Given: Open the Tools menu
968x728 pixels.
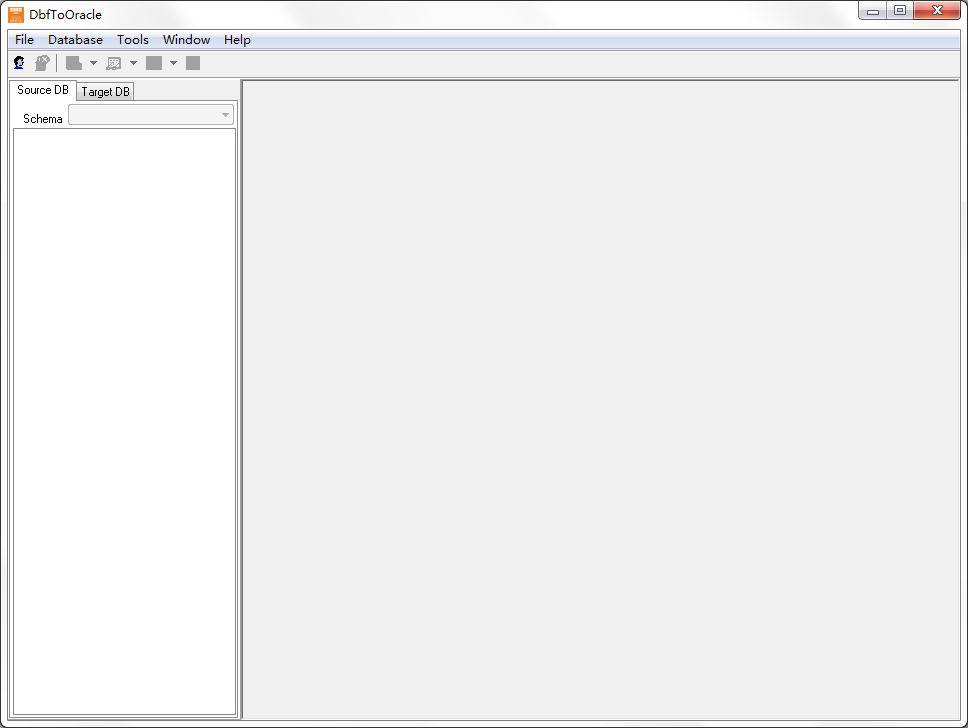Looking at the screenshot, I should [132, 39].
